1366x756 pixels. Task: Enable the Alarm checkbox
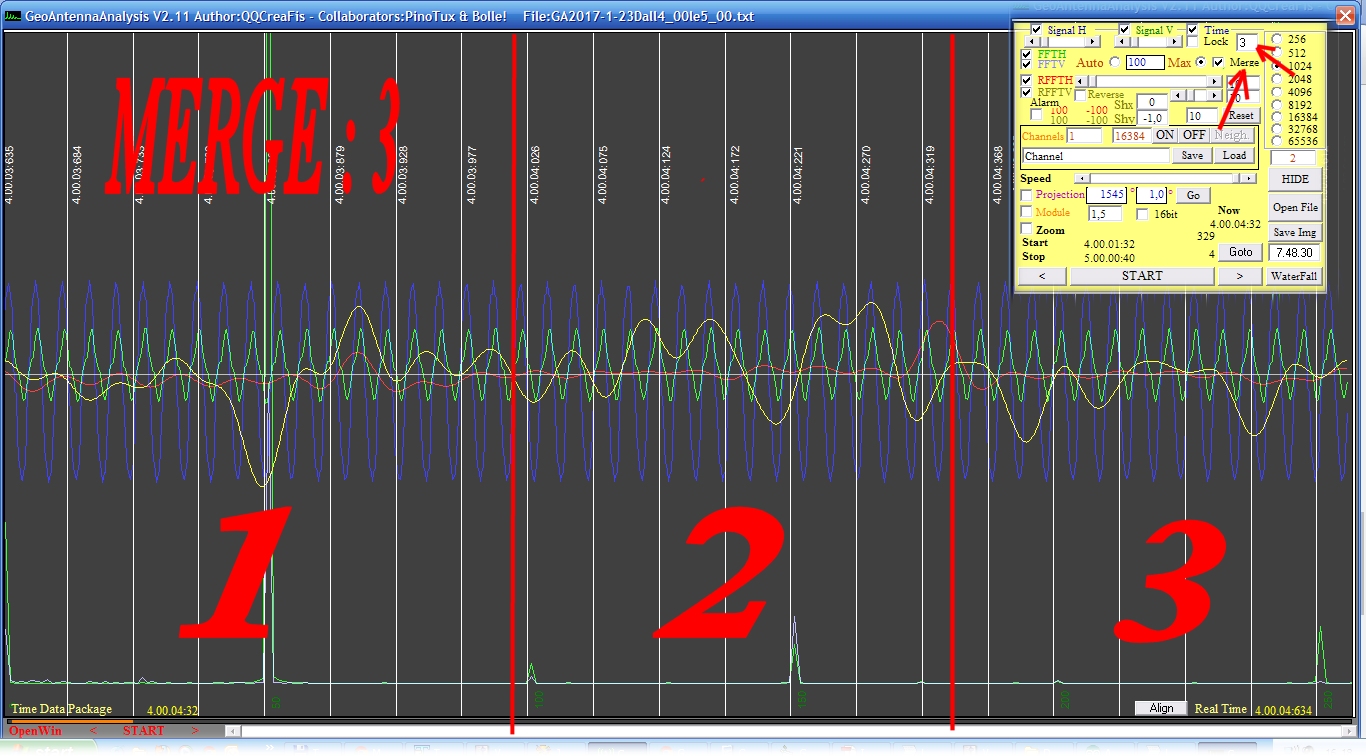point(1036,114)
